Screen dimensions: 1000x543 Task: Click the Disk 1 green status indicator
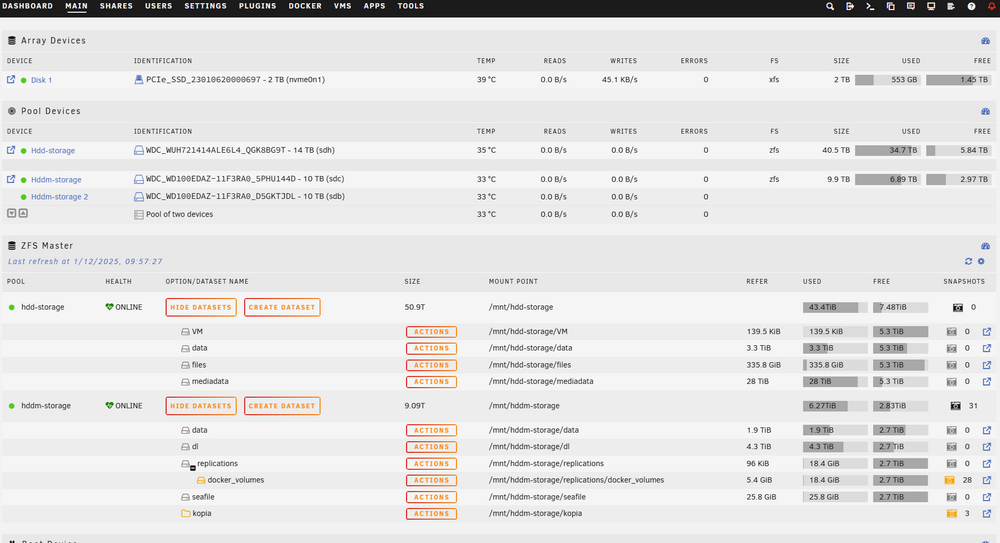click(24, 80)
